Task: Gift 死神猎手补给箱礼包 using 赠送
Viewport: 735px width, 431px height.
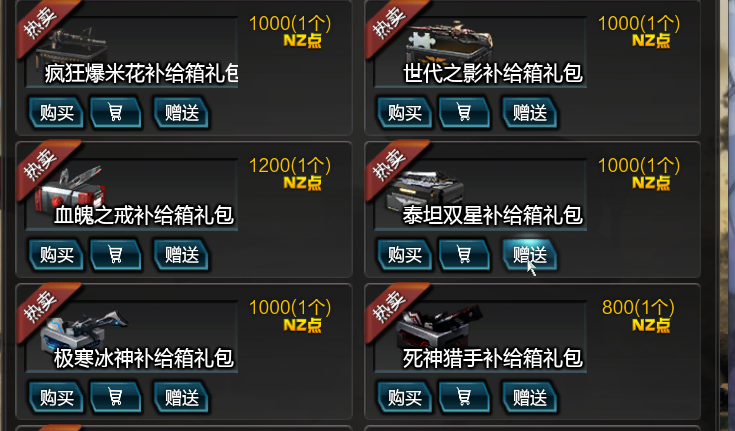Action: click(x=530, y=398)
